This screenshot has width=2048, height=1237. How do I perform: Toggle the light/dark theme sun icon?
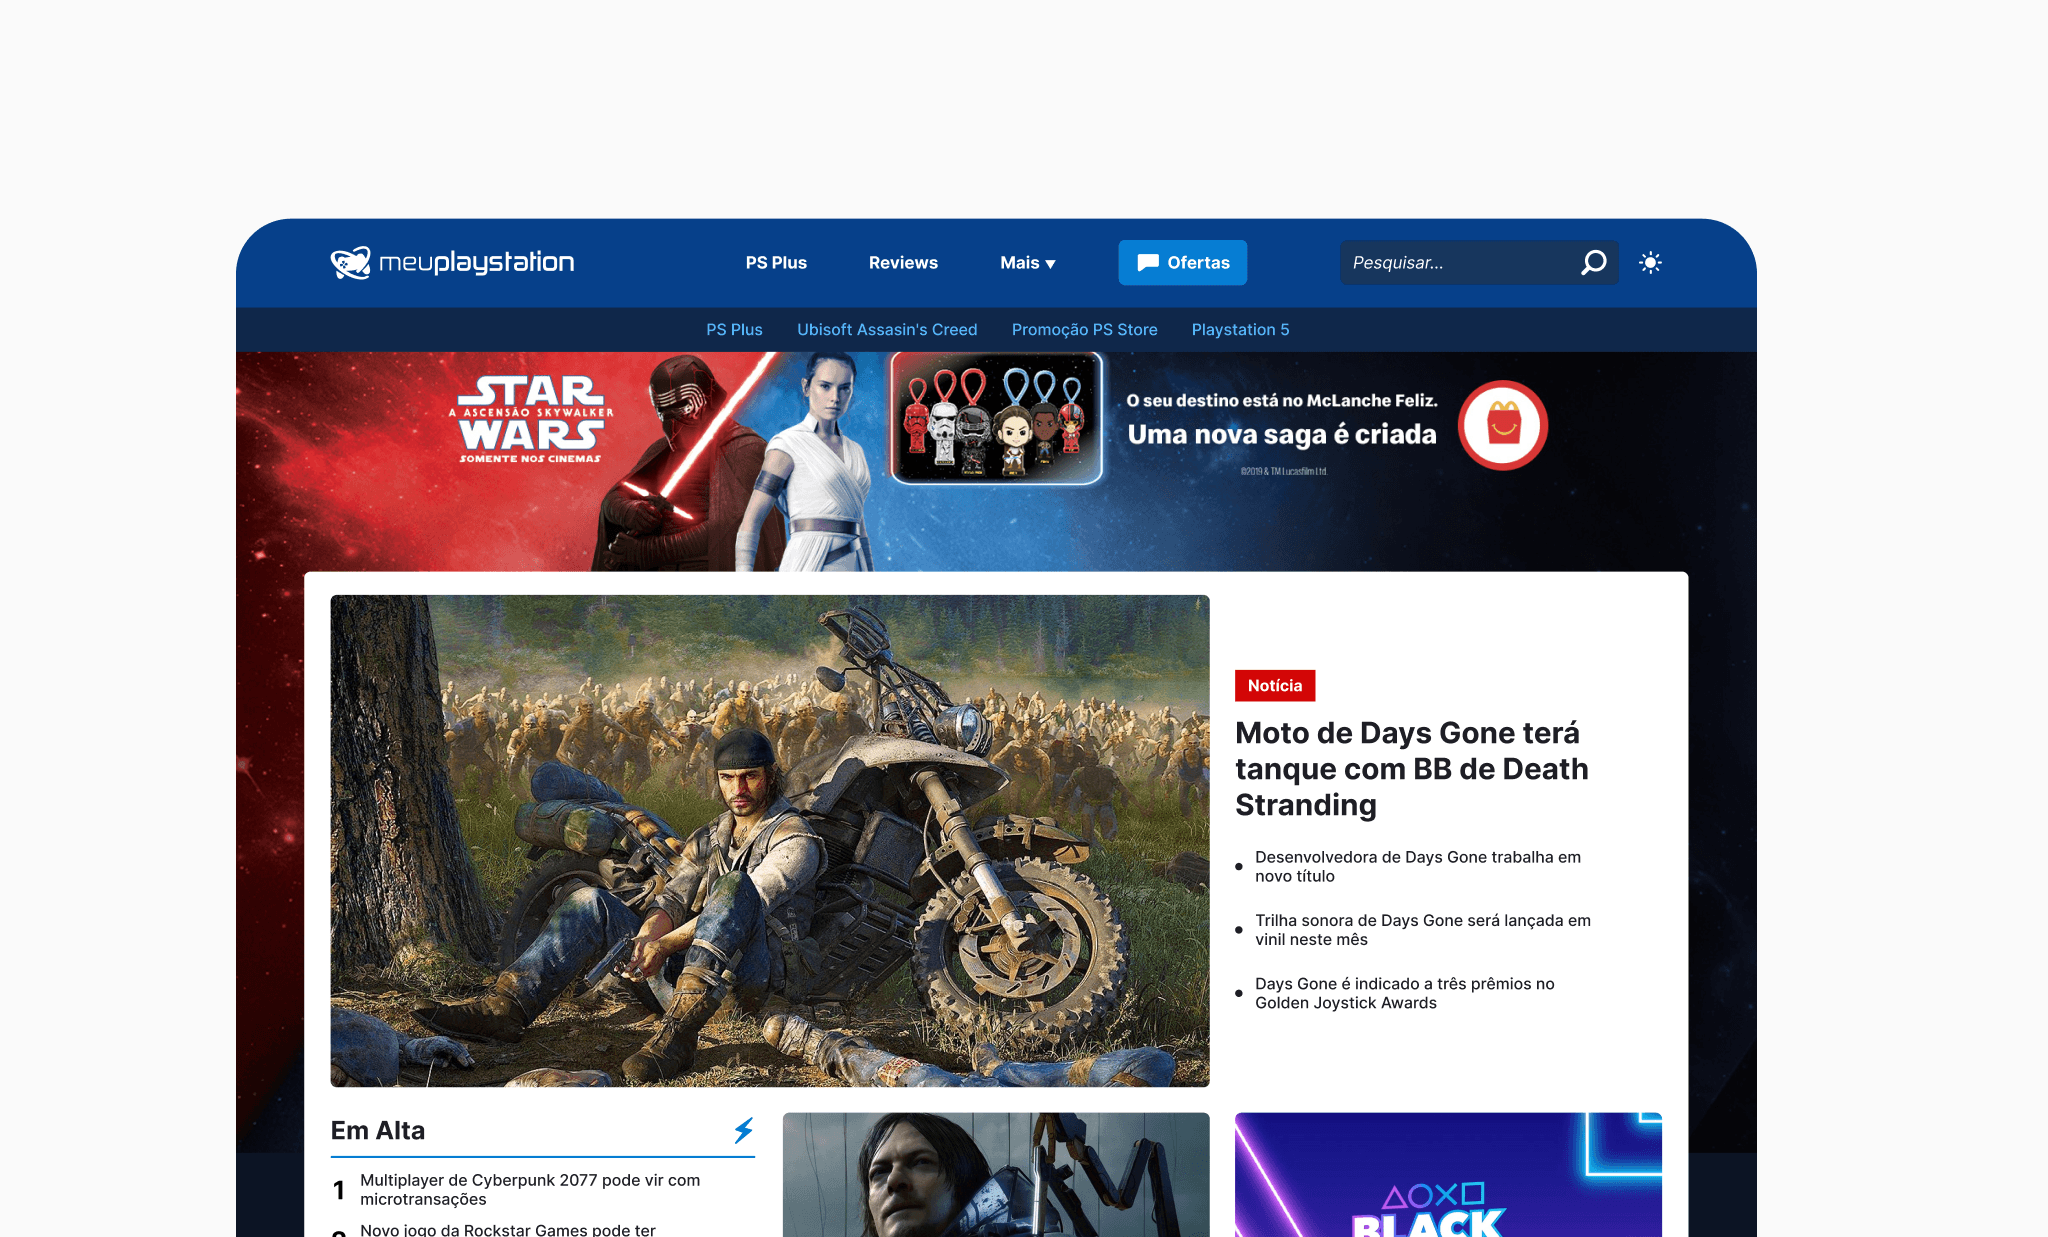pos(1650,263)
